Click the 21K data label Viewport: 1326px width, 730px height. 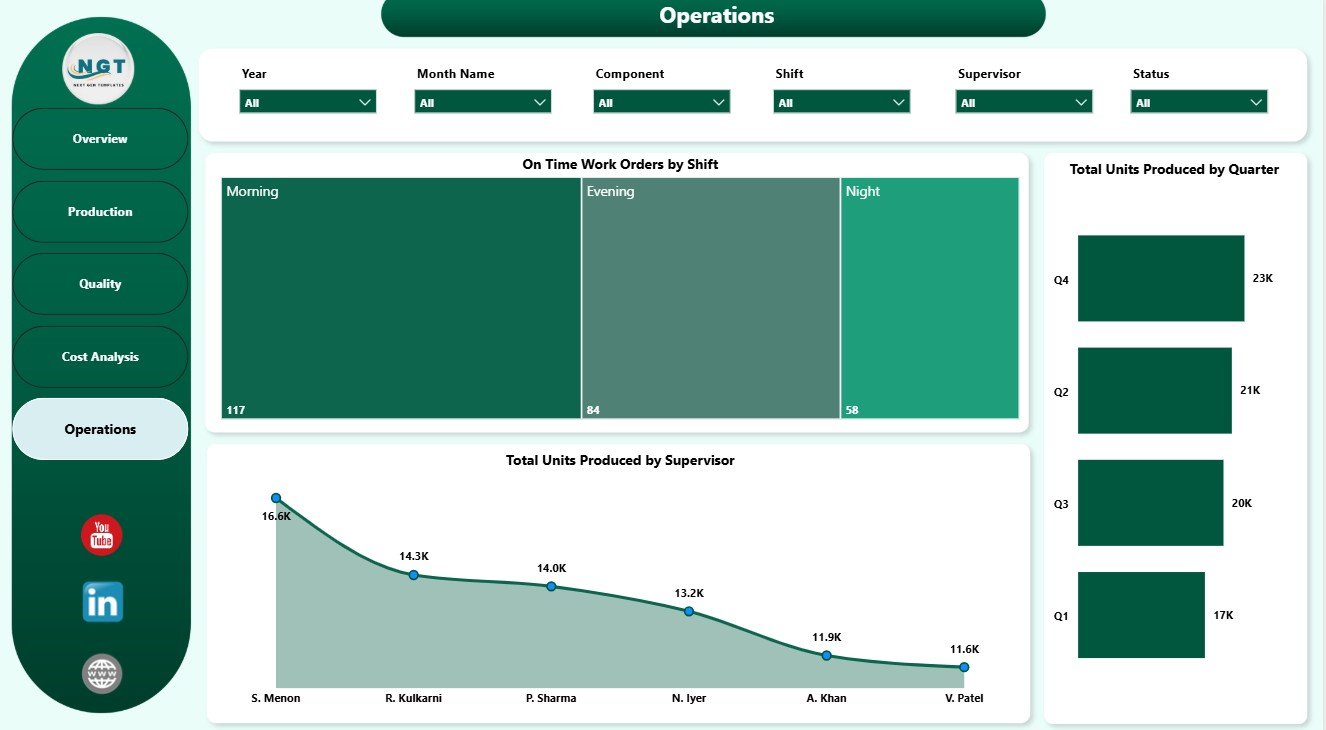point(1250,390)
